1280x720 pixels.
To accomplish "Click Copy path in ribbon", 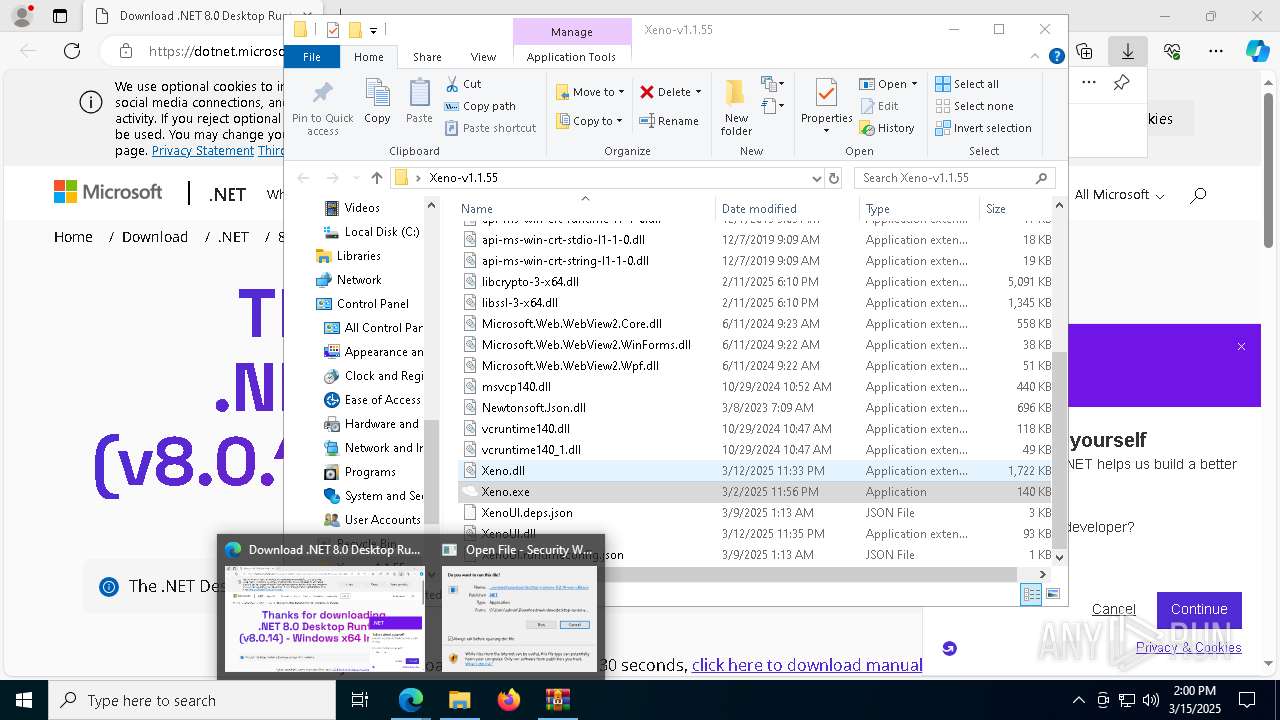I will coord(480,106).
